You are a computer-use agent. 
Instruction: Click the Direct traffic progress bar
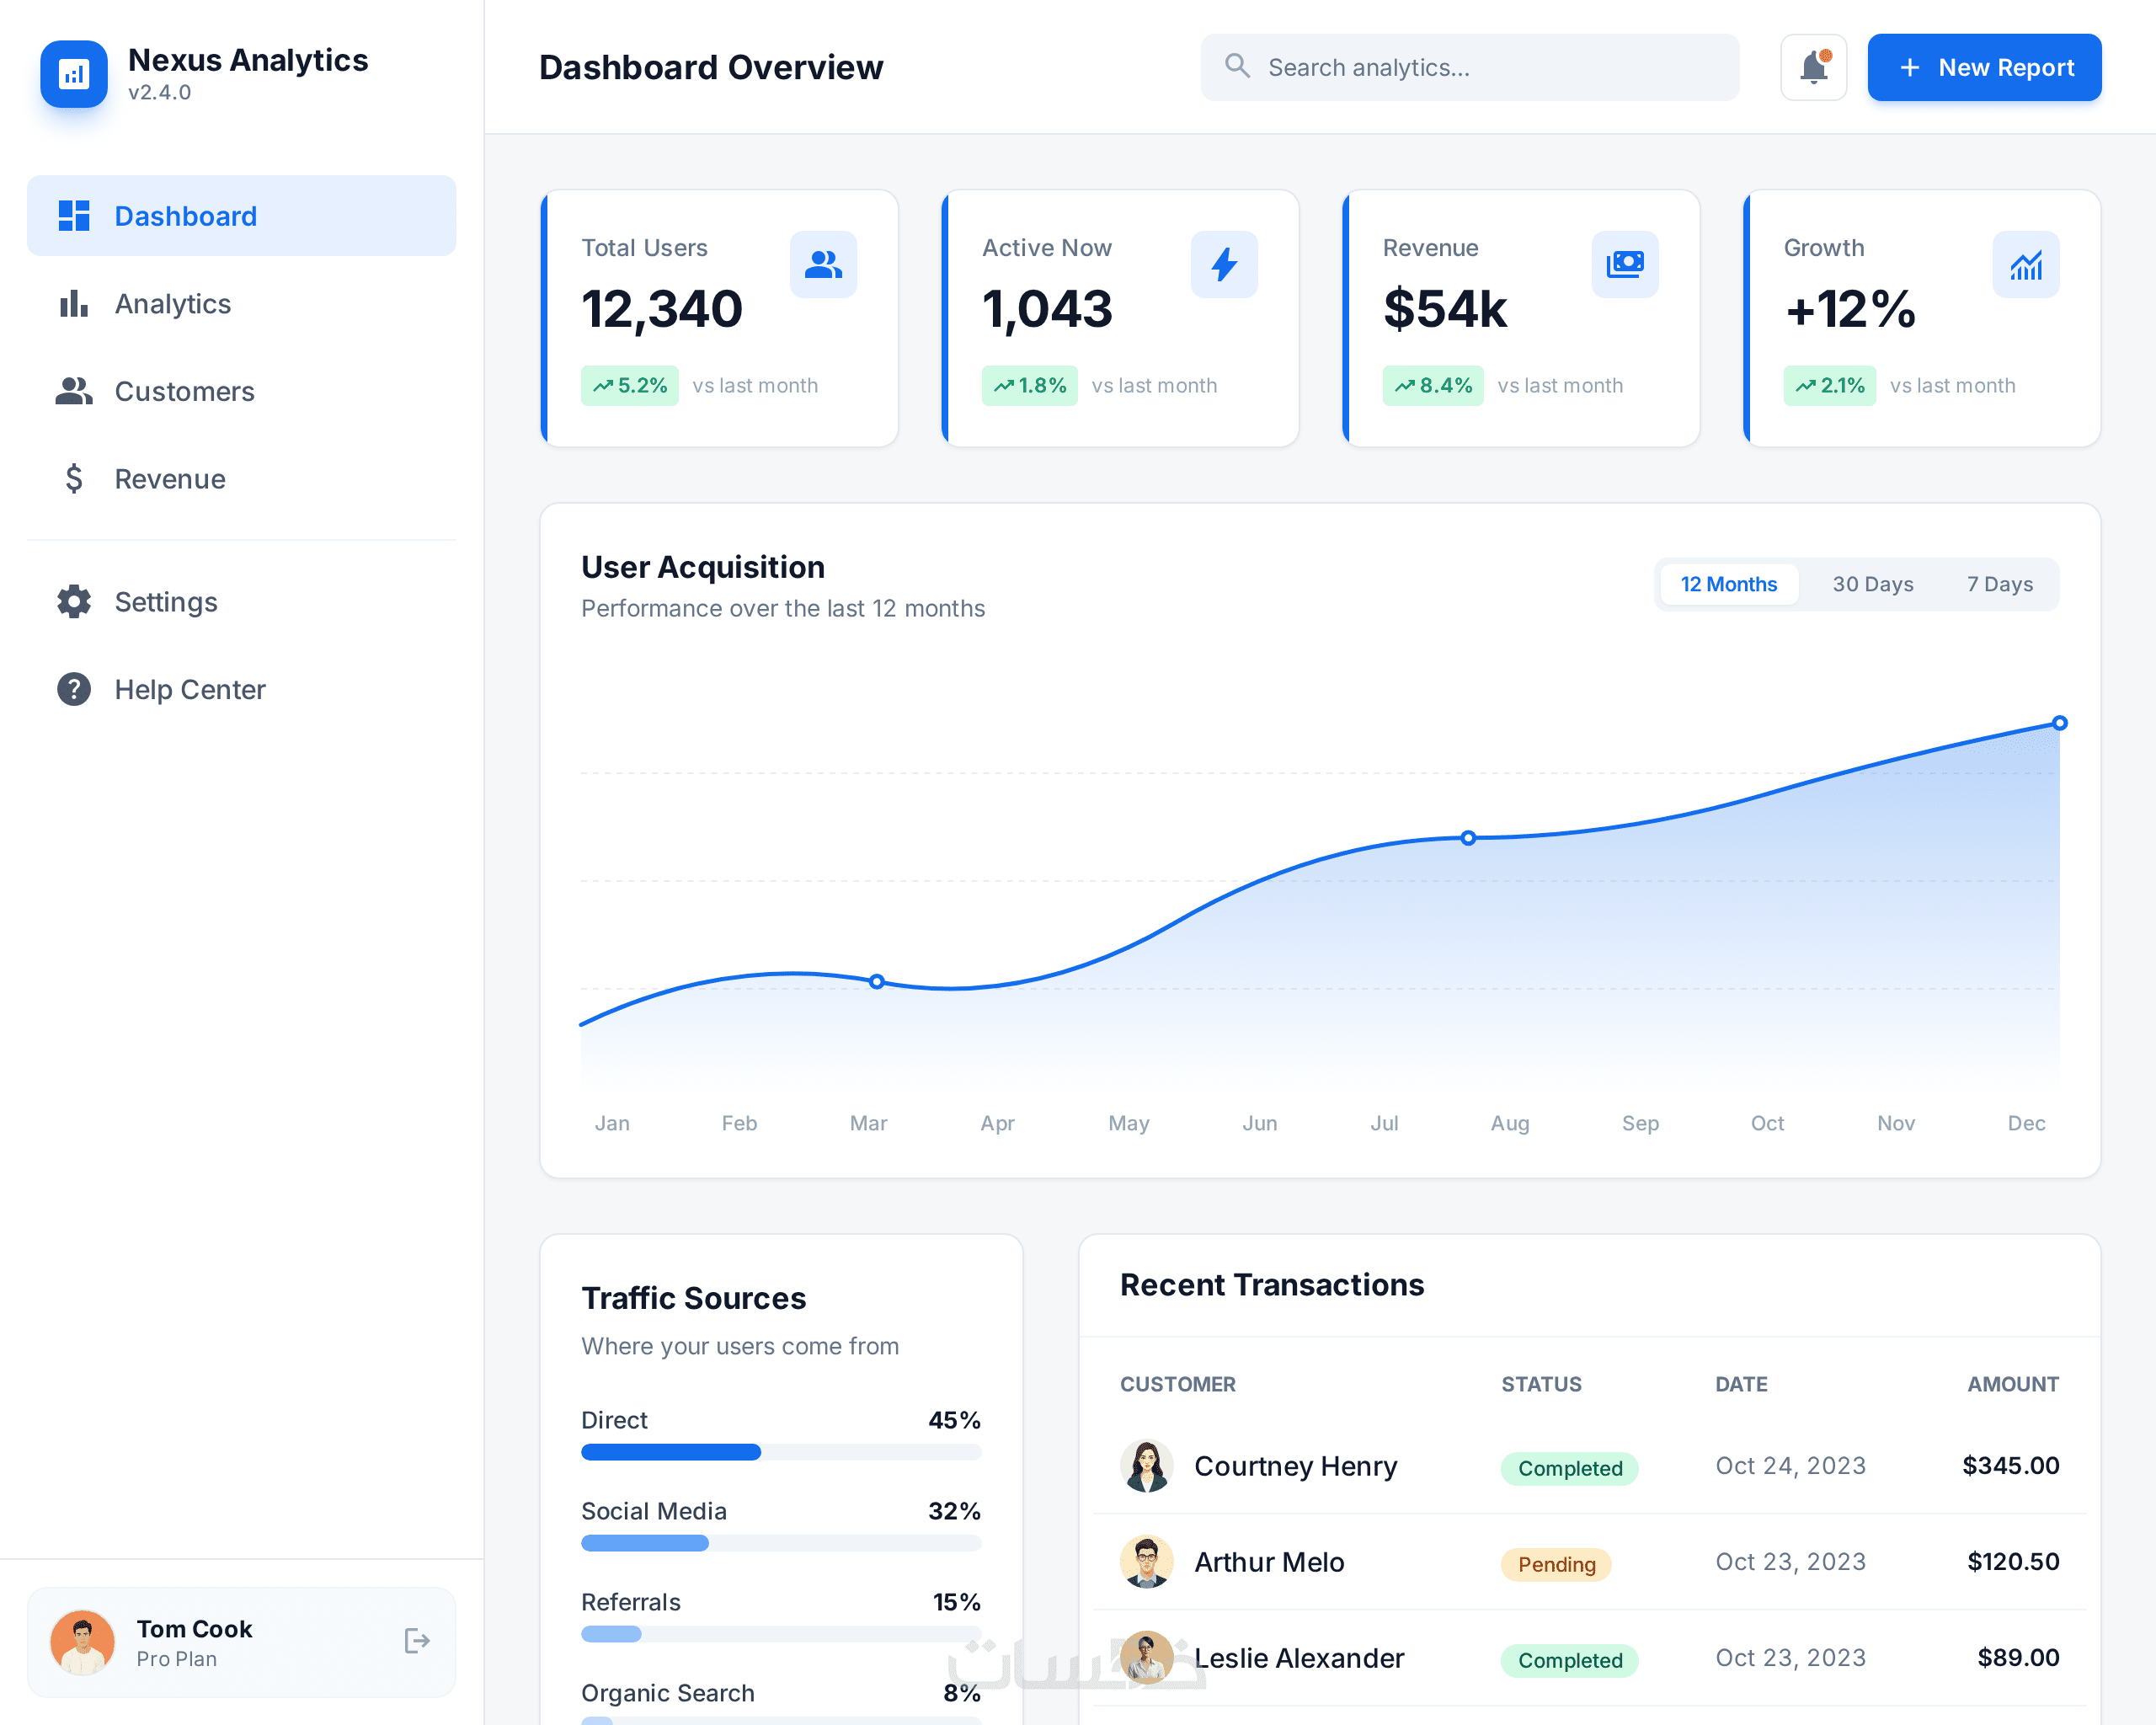coord(780,1452)
